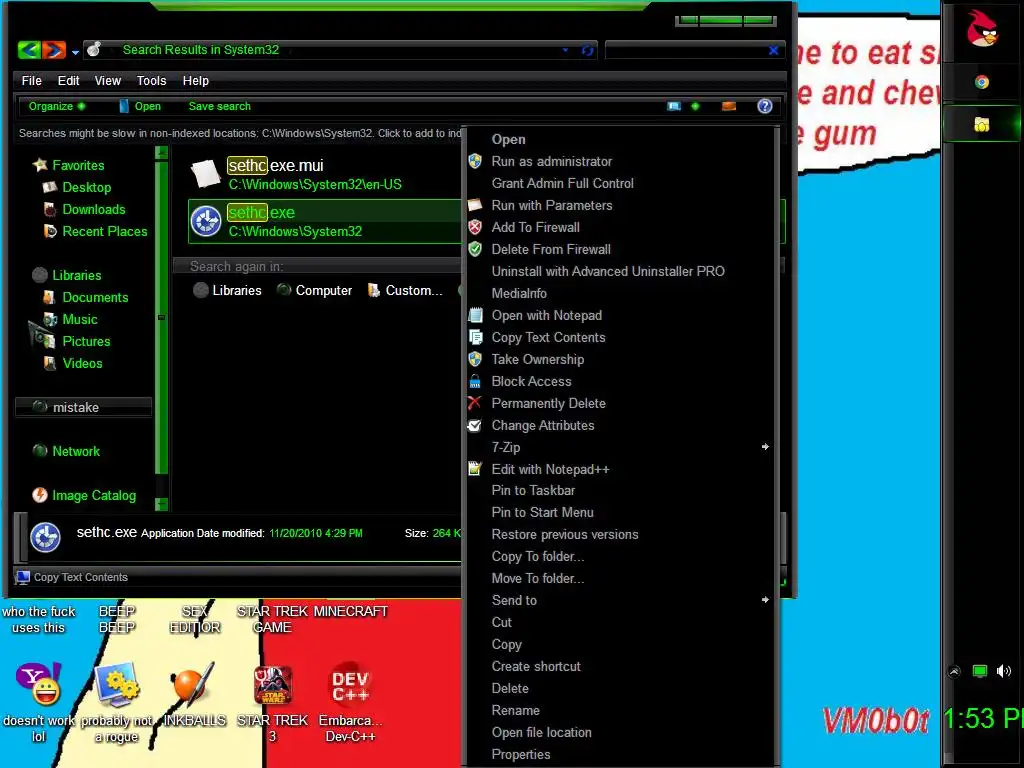The image size is (1024, 768).
Task: Open the address bar dropdown arrow
Action: pyautogui.click(x=566, y=50)
